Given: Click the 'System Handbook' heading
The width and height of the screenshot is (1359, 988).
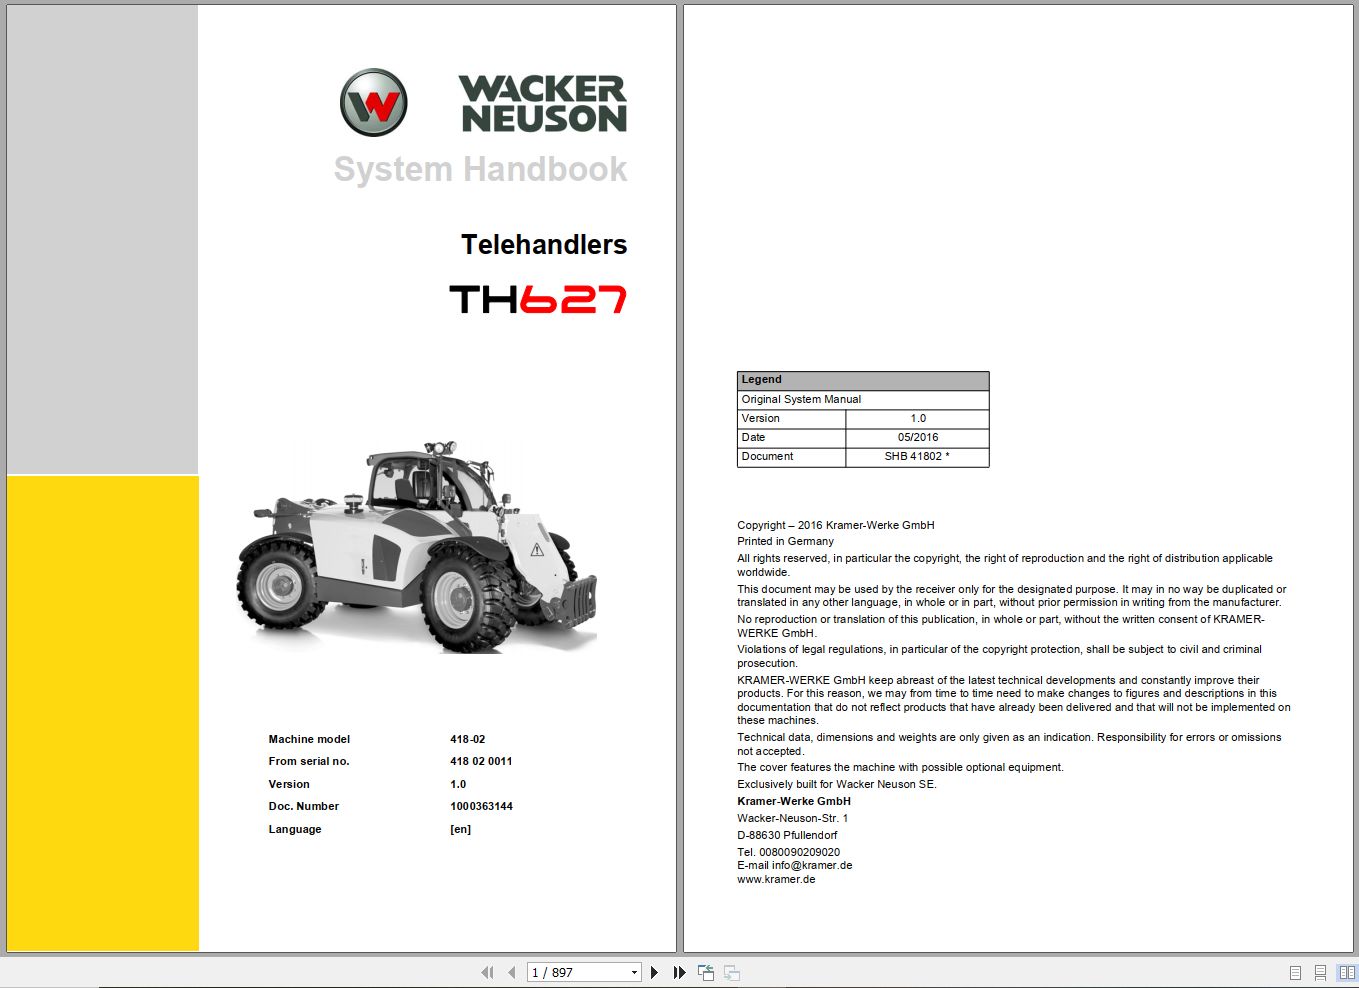Looking at the screenshot, I should pos(480,169).
